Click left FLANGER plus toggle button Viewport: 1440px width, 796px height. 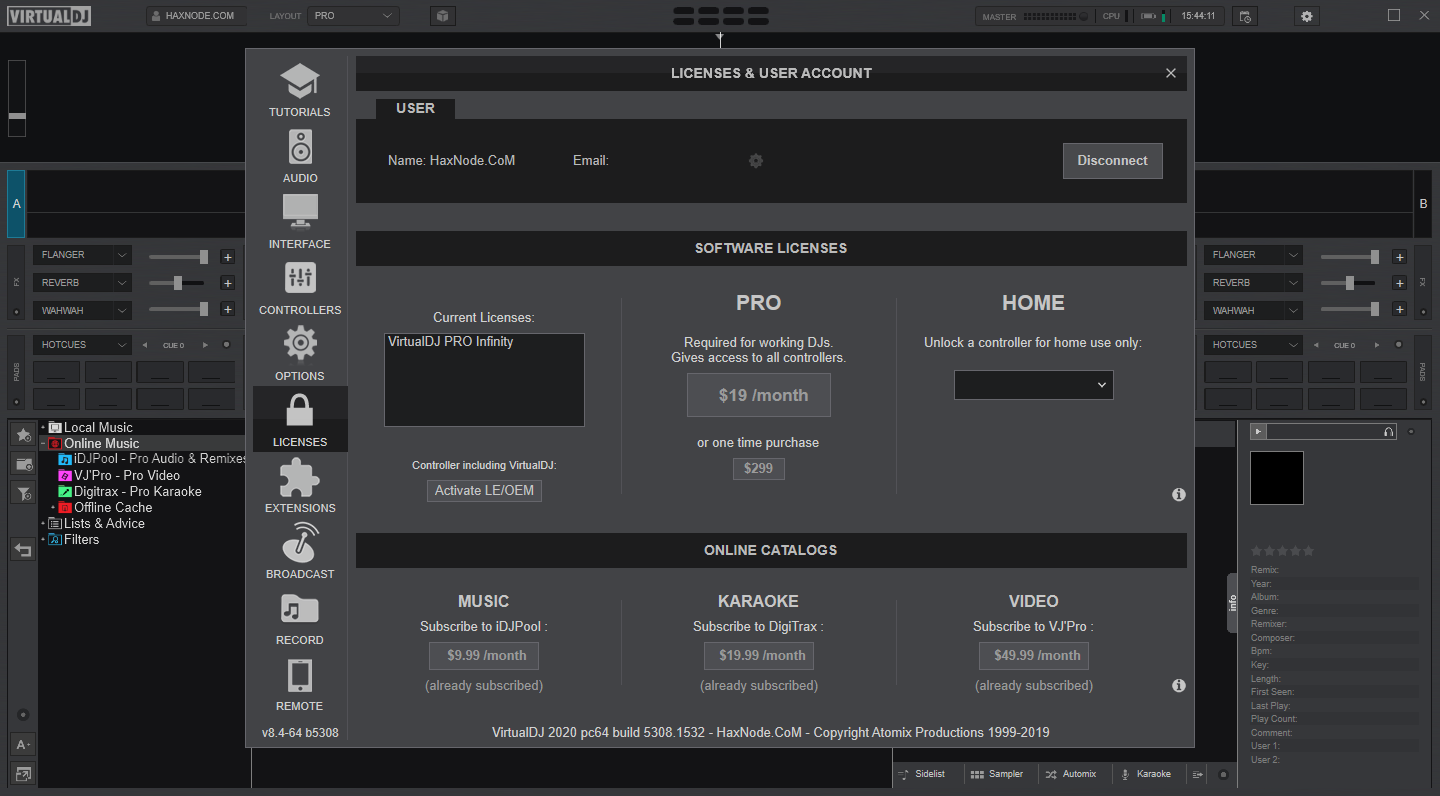pyautogui.click(x=227, y=257)
